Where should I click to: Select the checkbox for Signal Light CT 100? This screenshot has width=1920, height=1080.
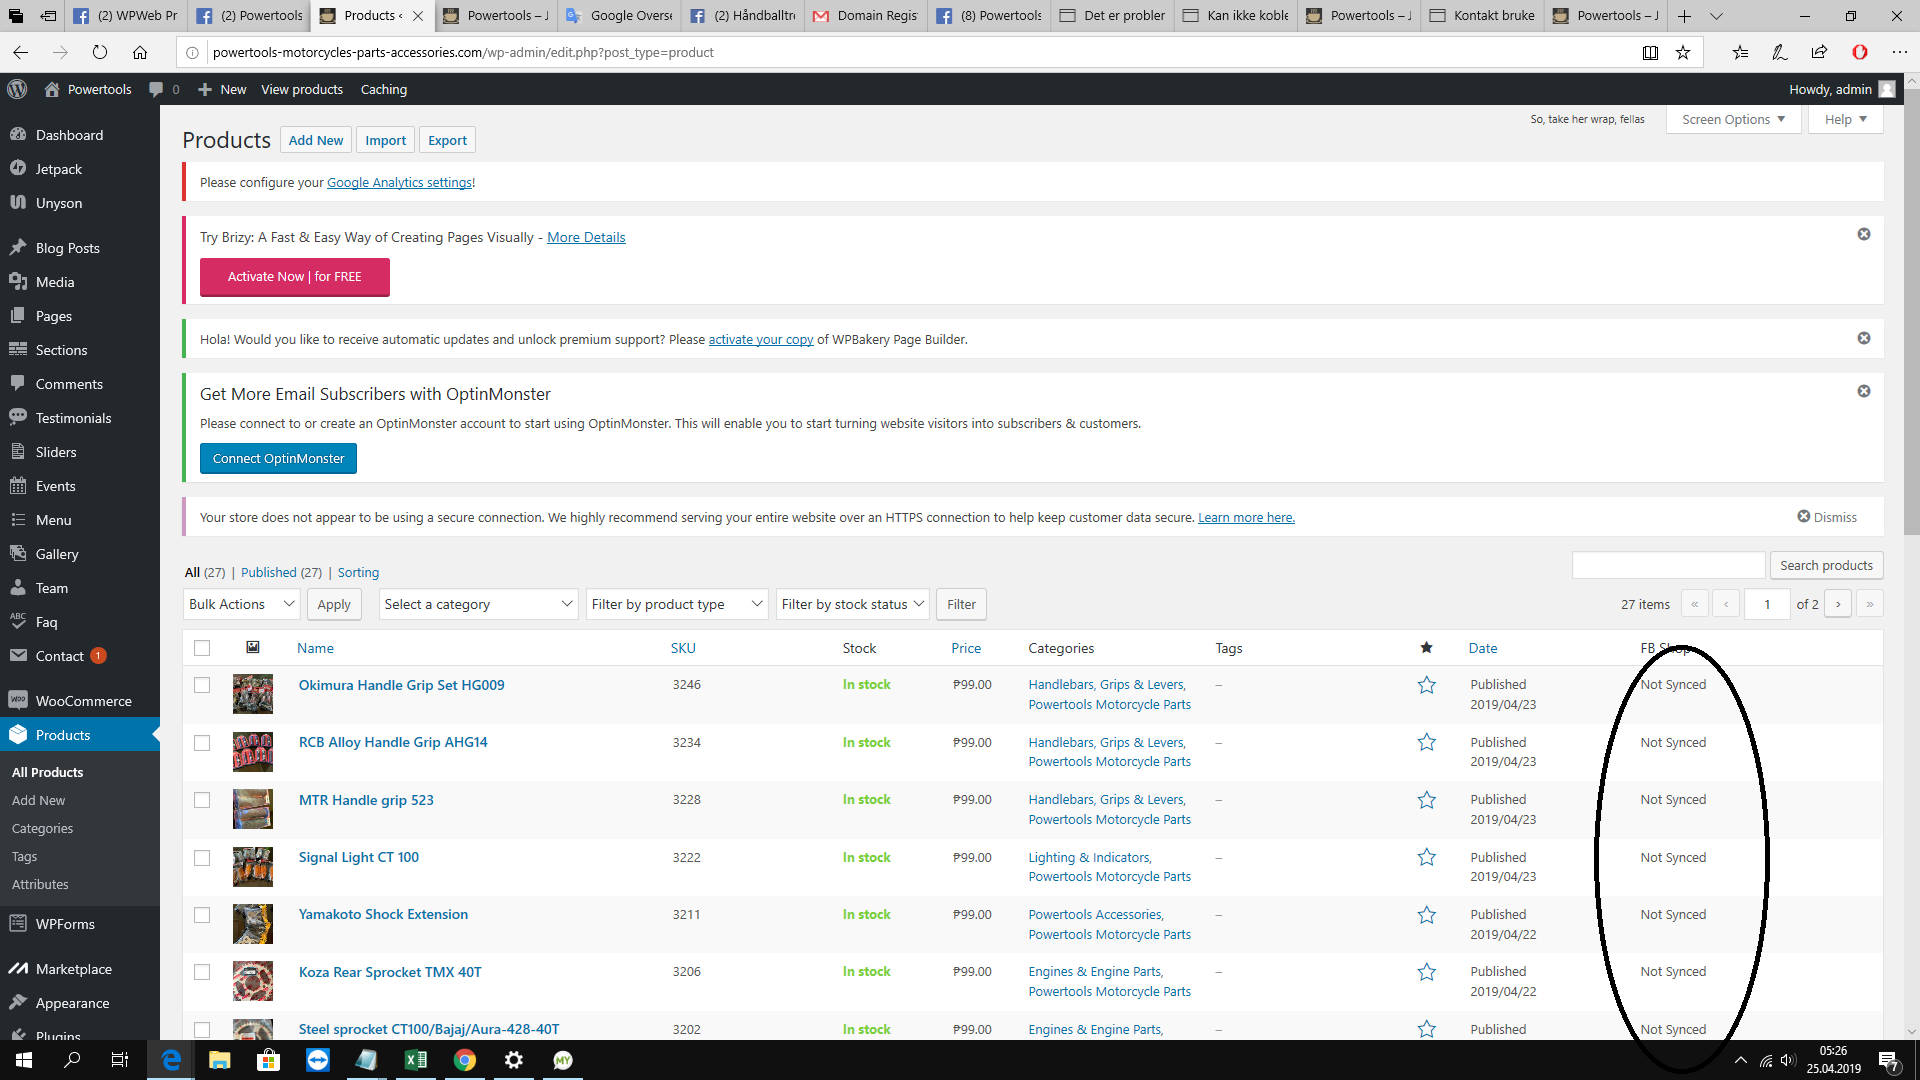click(202, 857)
